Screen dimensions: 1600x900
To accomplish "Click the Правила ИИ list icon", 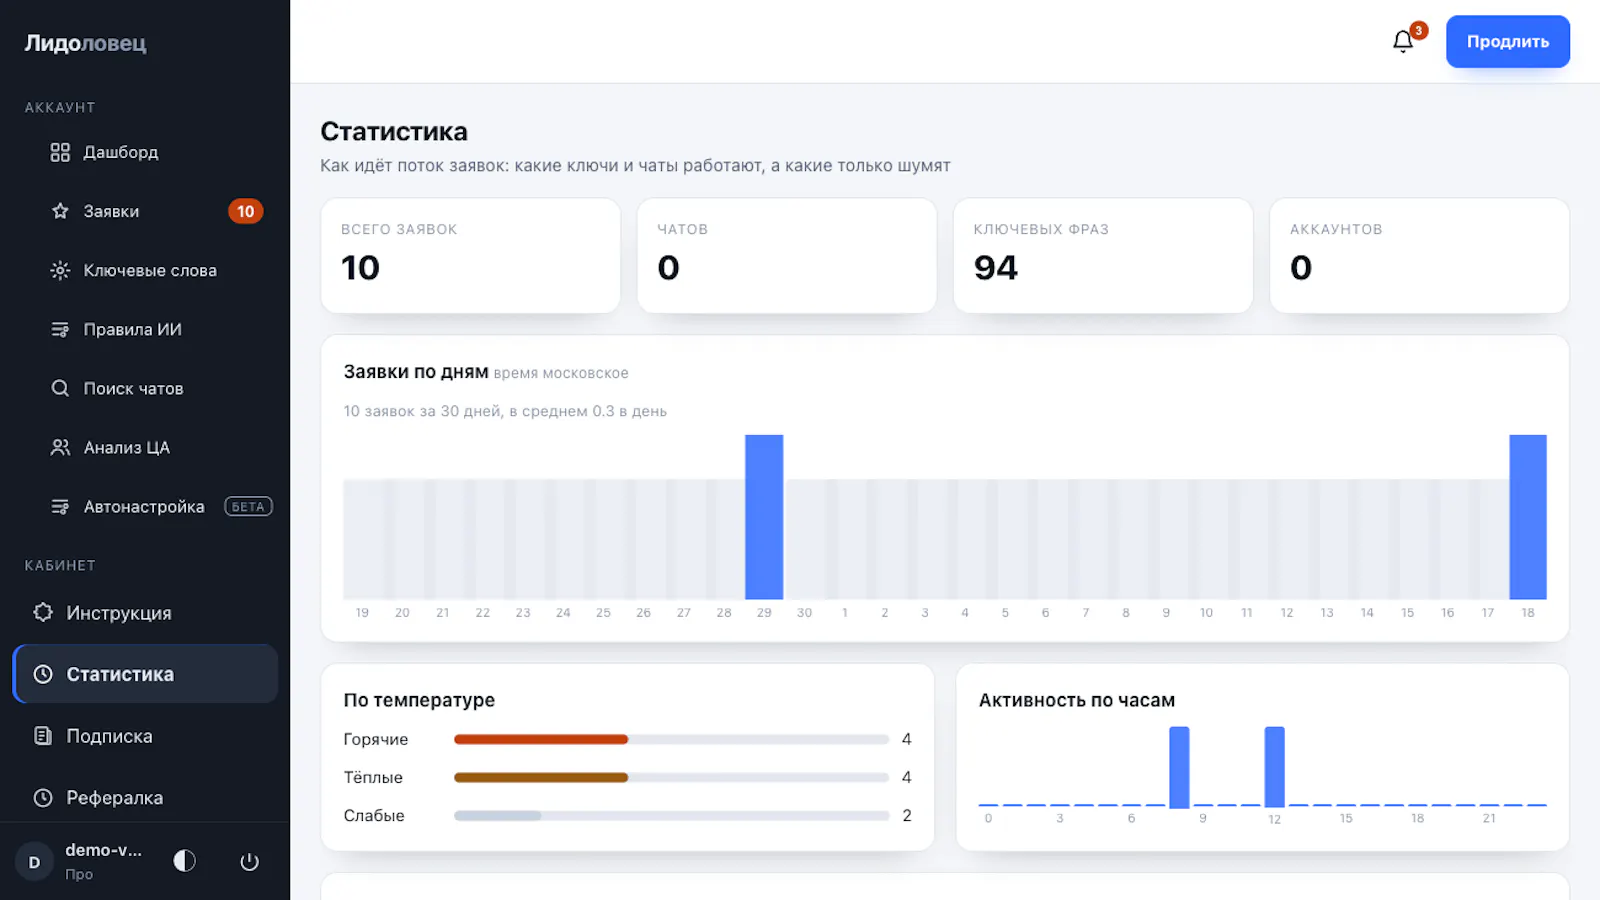I will (60, 329).
